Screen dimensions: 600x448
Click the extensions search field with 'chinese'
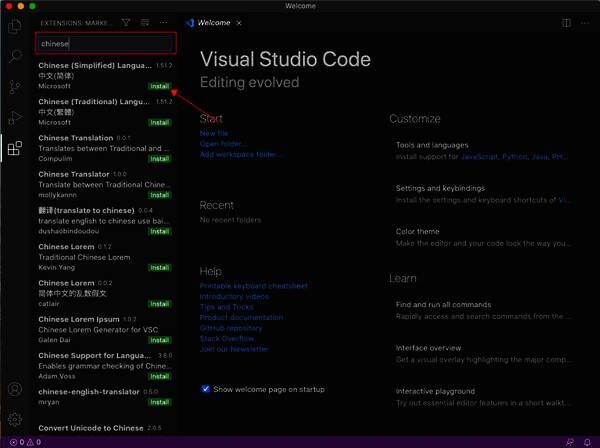tap(105, 43)
